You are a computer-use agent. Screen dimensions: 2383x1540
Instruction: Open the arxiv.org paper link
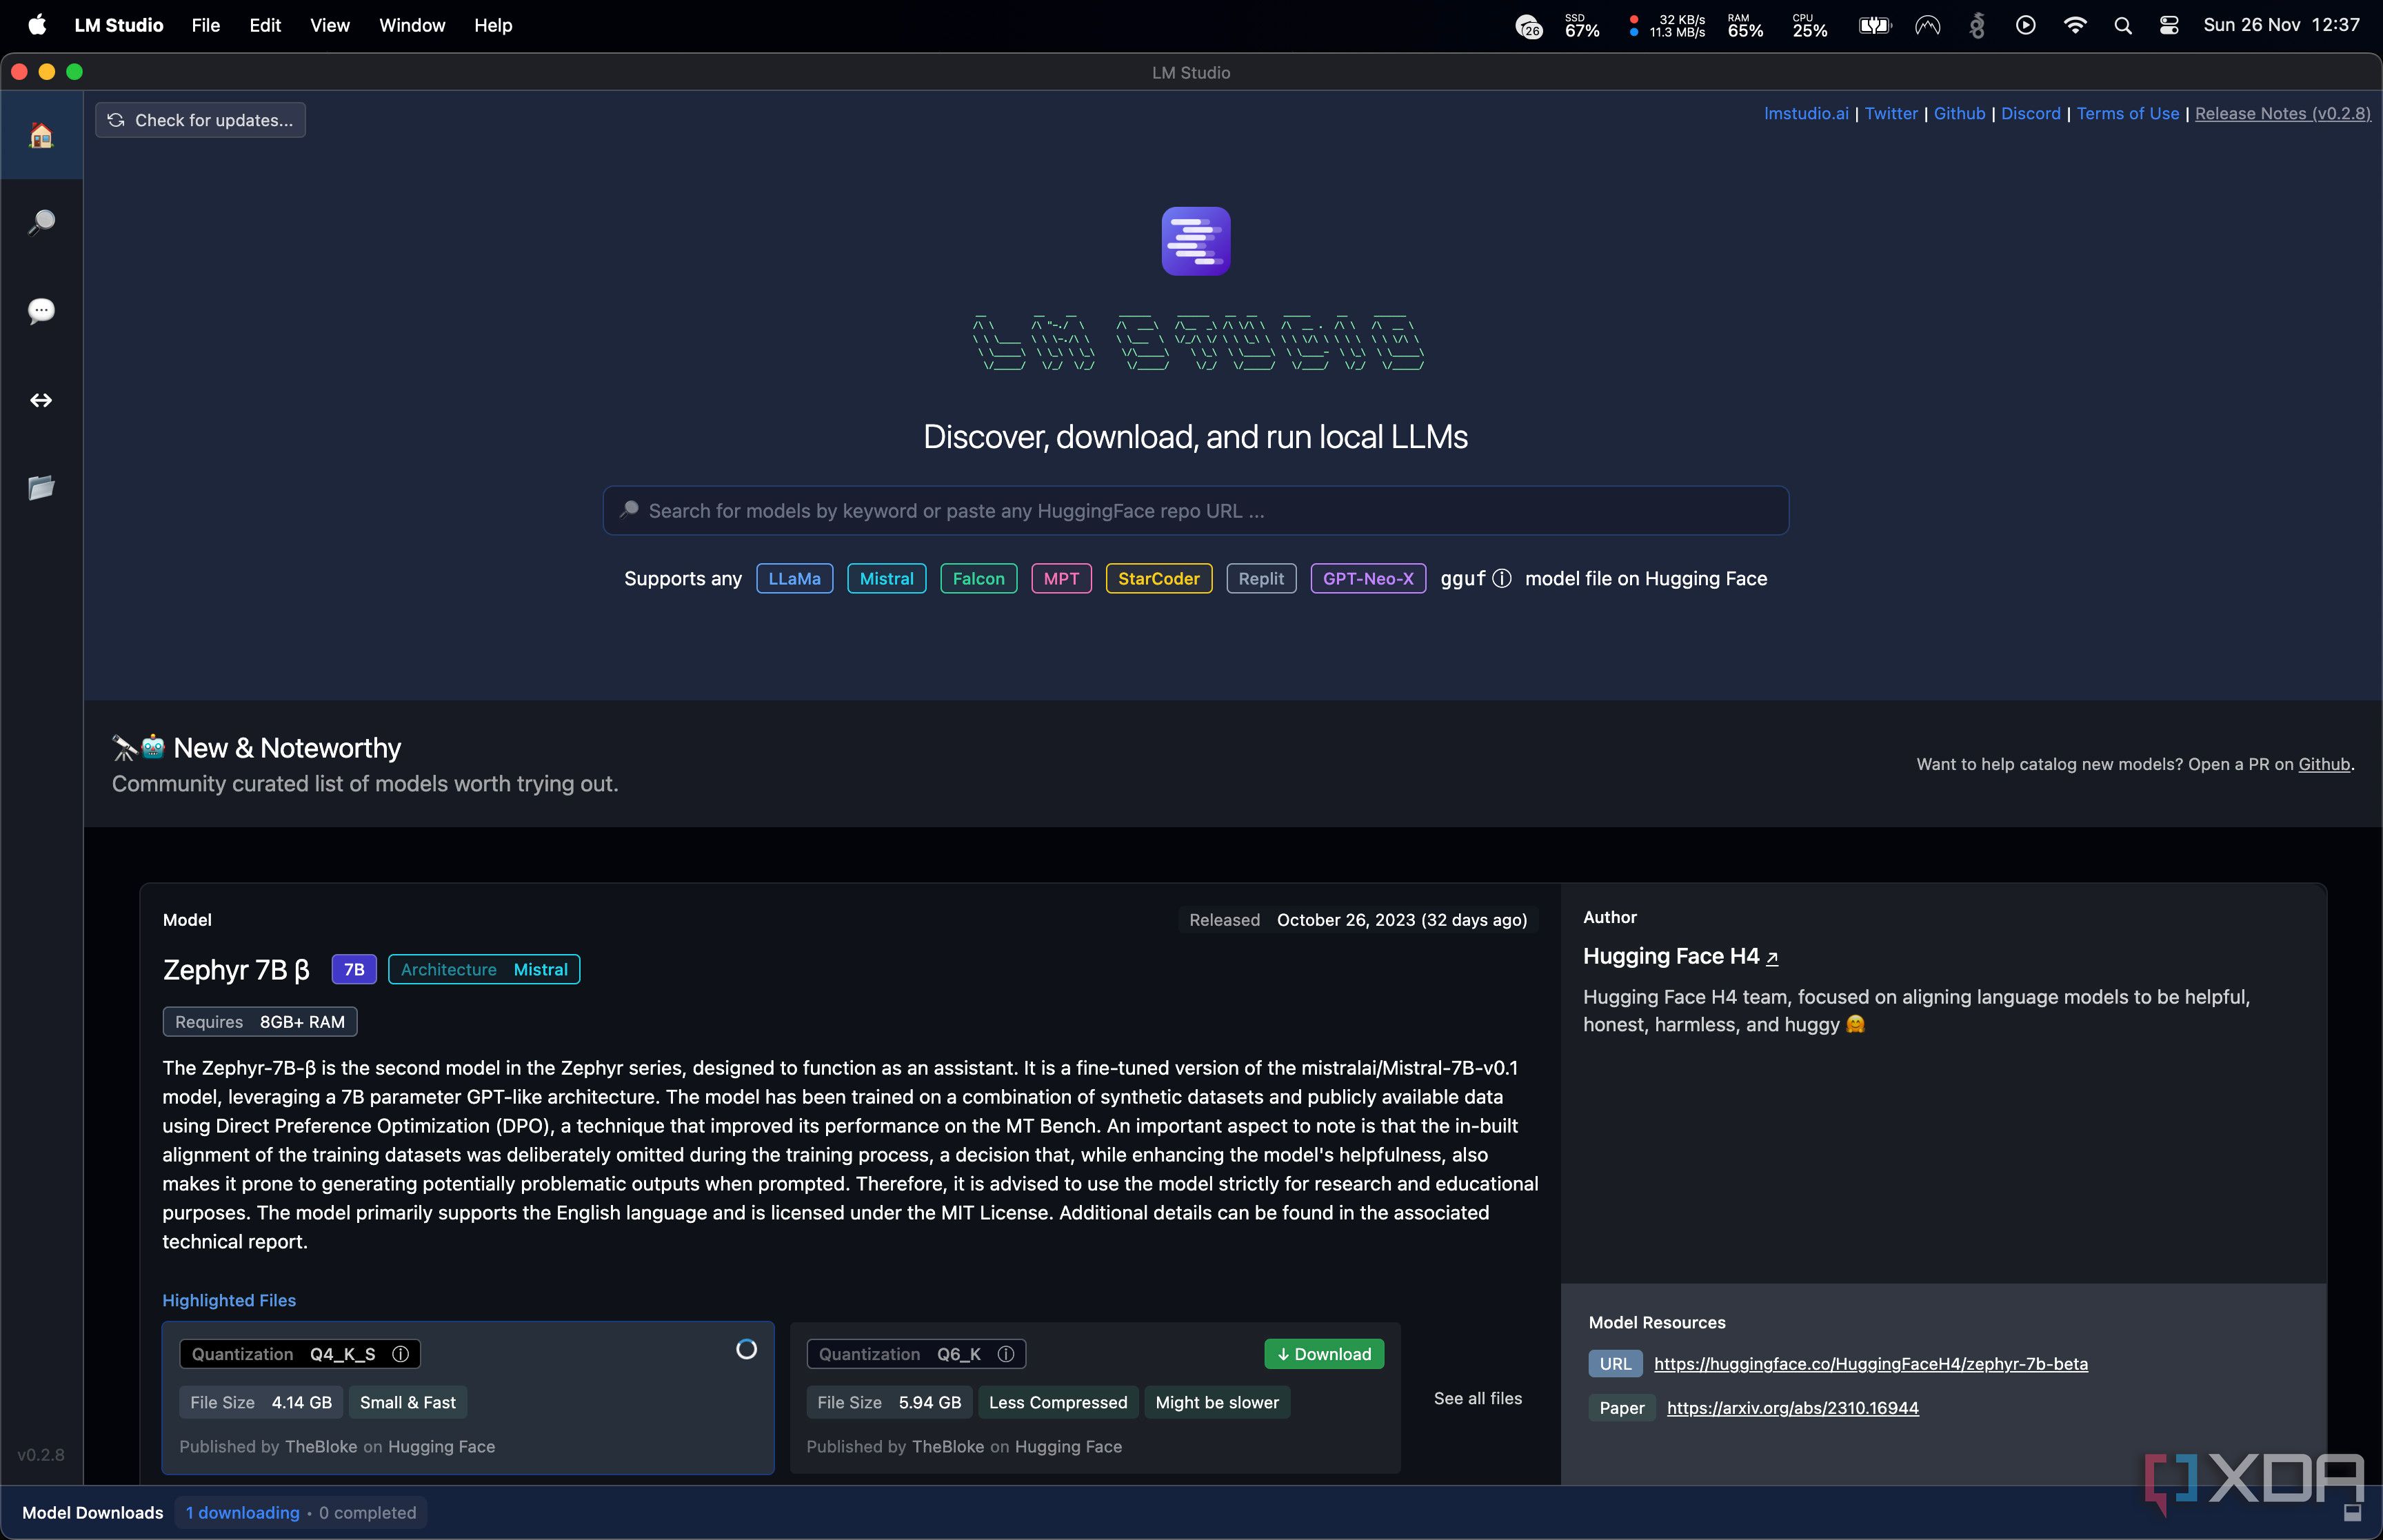point(1792,1408)
